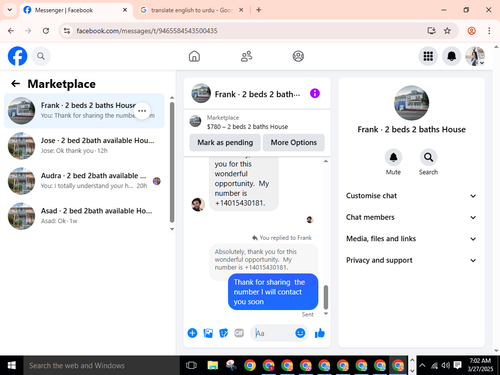This screenshot has height=375, width=500.
Task: Go back with the browser back arrow
Action: [11, 31]
